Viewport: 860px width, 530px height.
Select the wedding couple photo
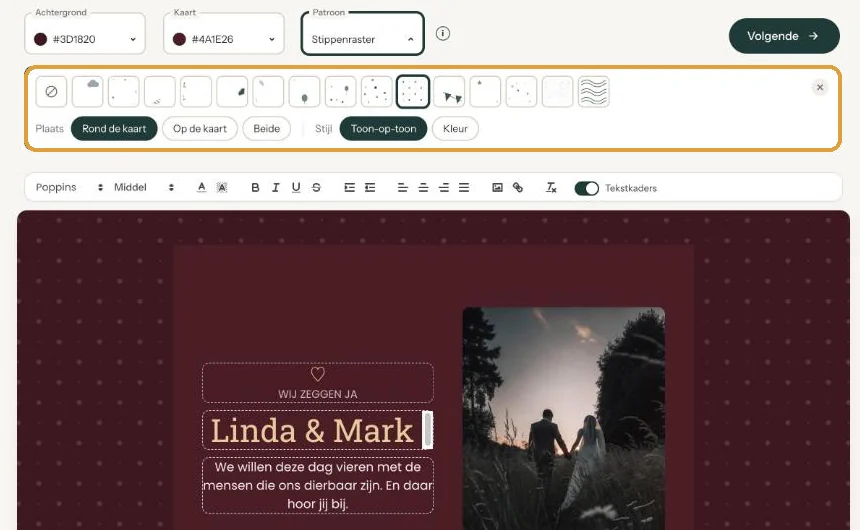pyautogui.click(x=564, y=419)
